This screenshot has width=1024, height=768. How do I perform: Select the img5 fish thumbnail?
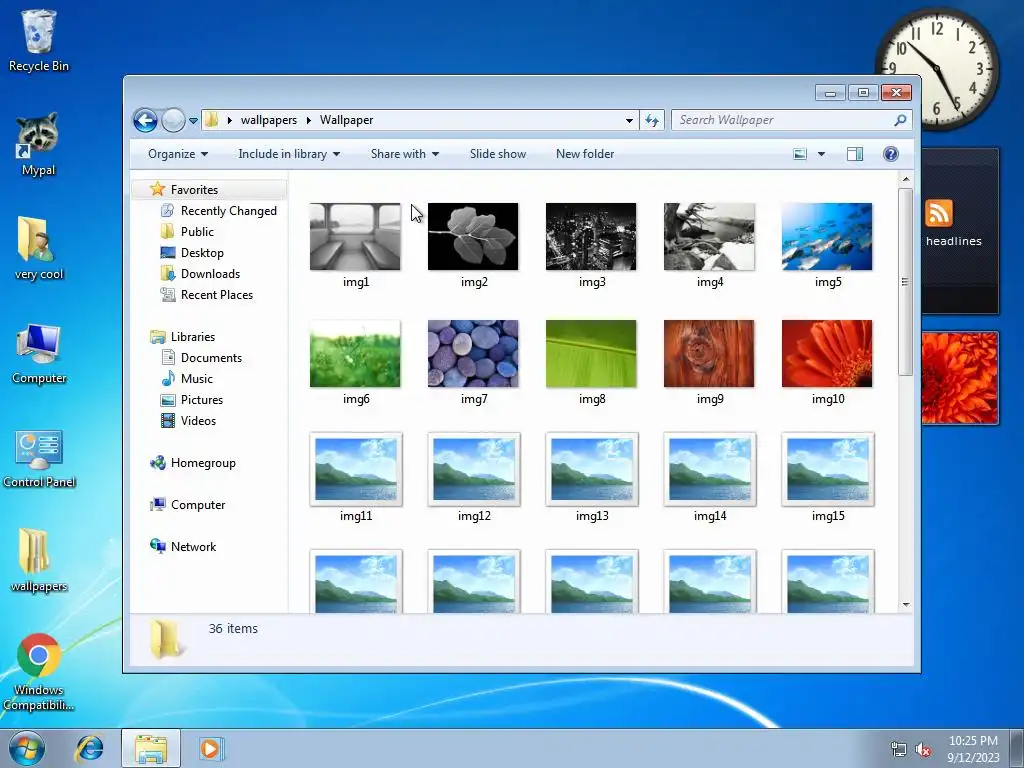click(x=827, y=236)
